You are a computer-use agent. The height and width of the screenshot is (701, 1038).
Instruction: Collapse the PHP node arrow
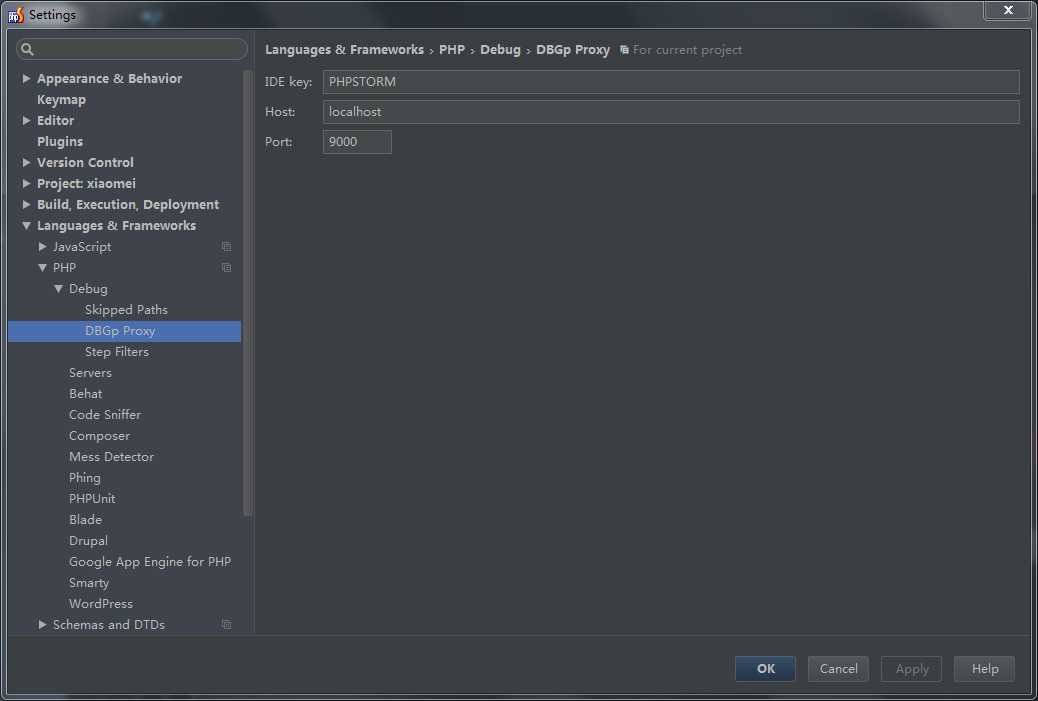pos(42,267)
